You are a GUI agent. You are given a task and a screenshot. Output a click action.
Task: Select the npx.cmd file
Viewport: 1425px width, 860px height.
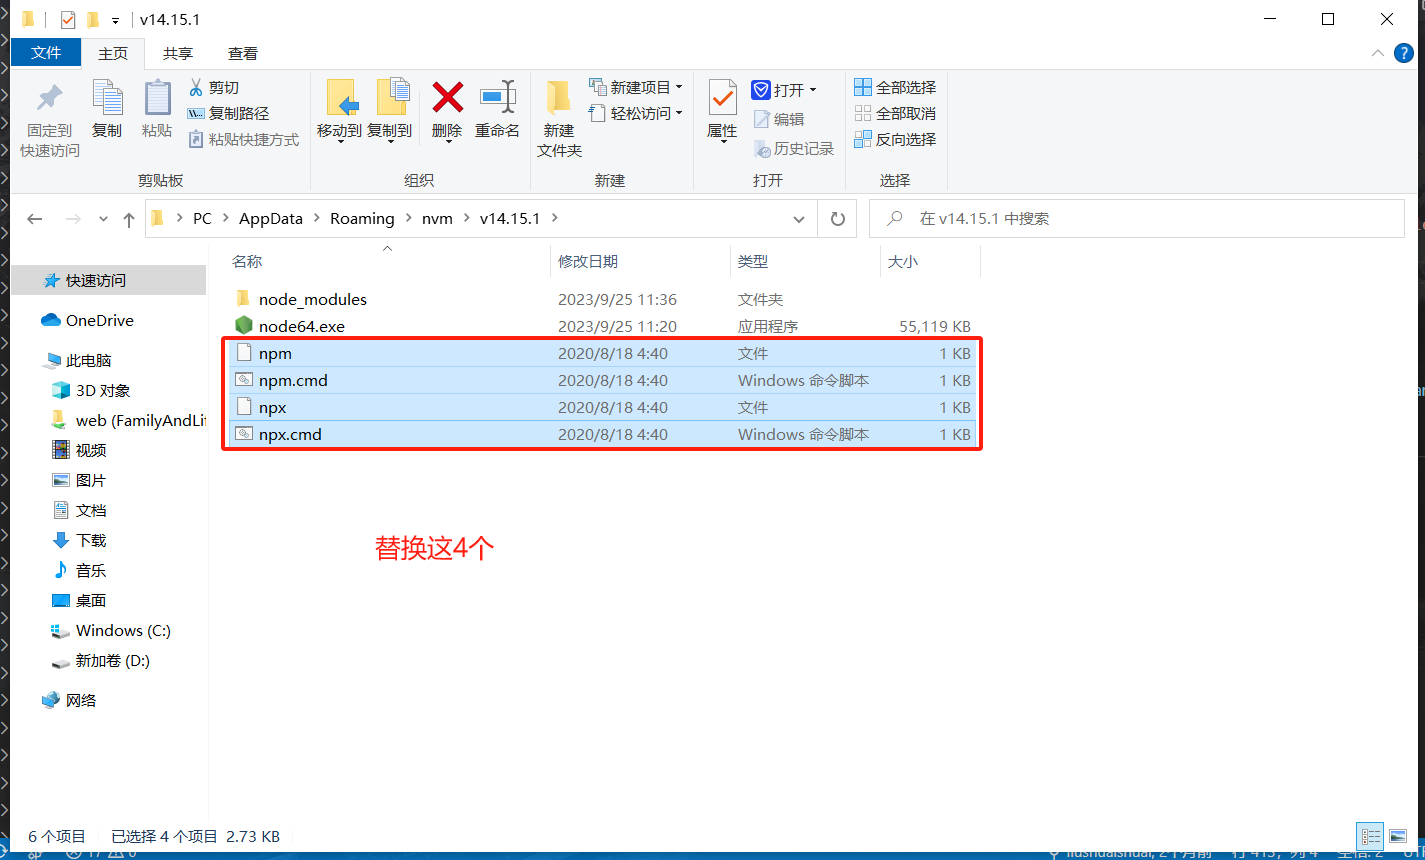[290, 434]
